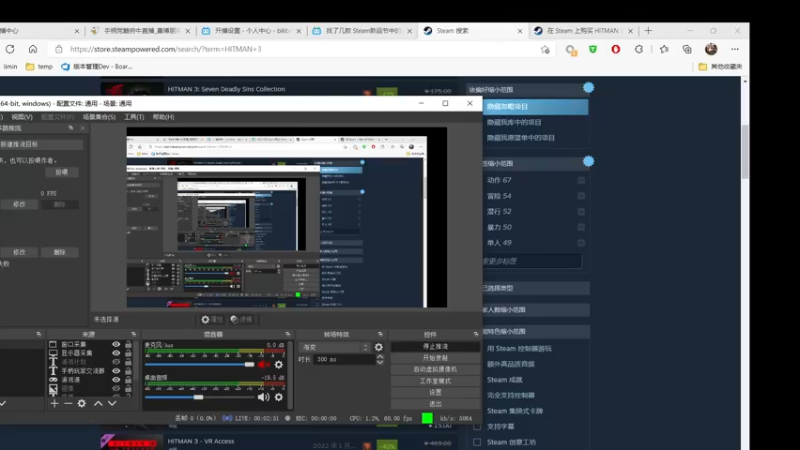Click 新建推流目标 in the left panel

[41, 144]
